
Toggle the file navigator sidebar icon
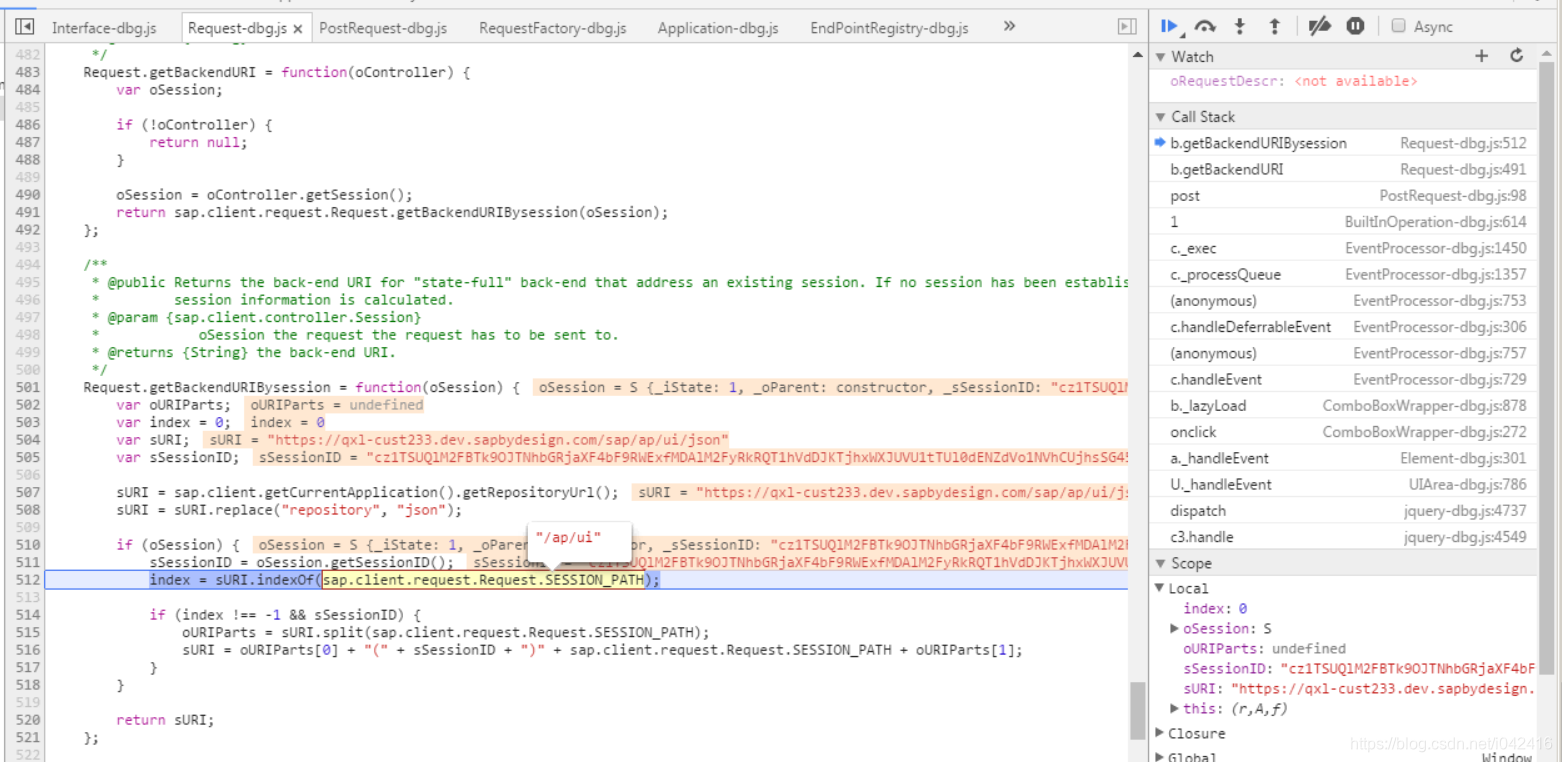click(x=25, y=27)
